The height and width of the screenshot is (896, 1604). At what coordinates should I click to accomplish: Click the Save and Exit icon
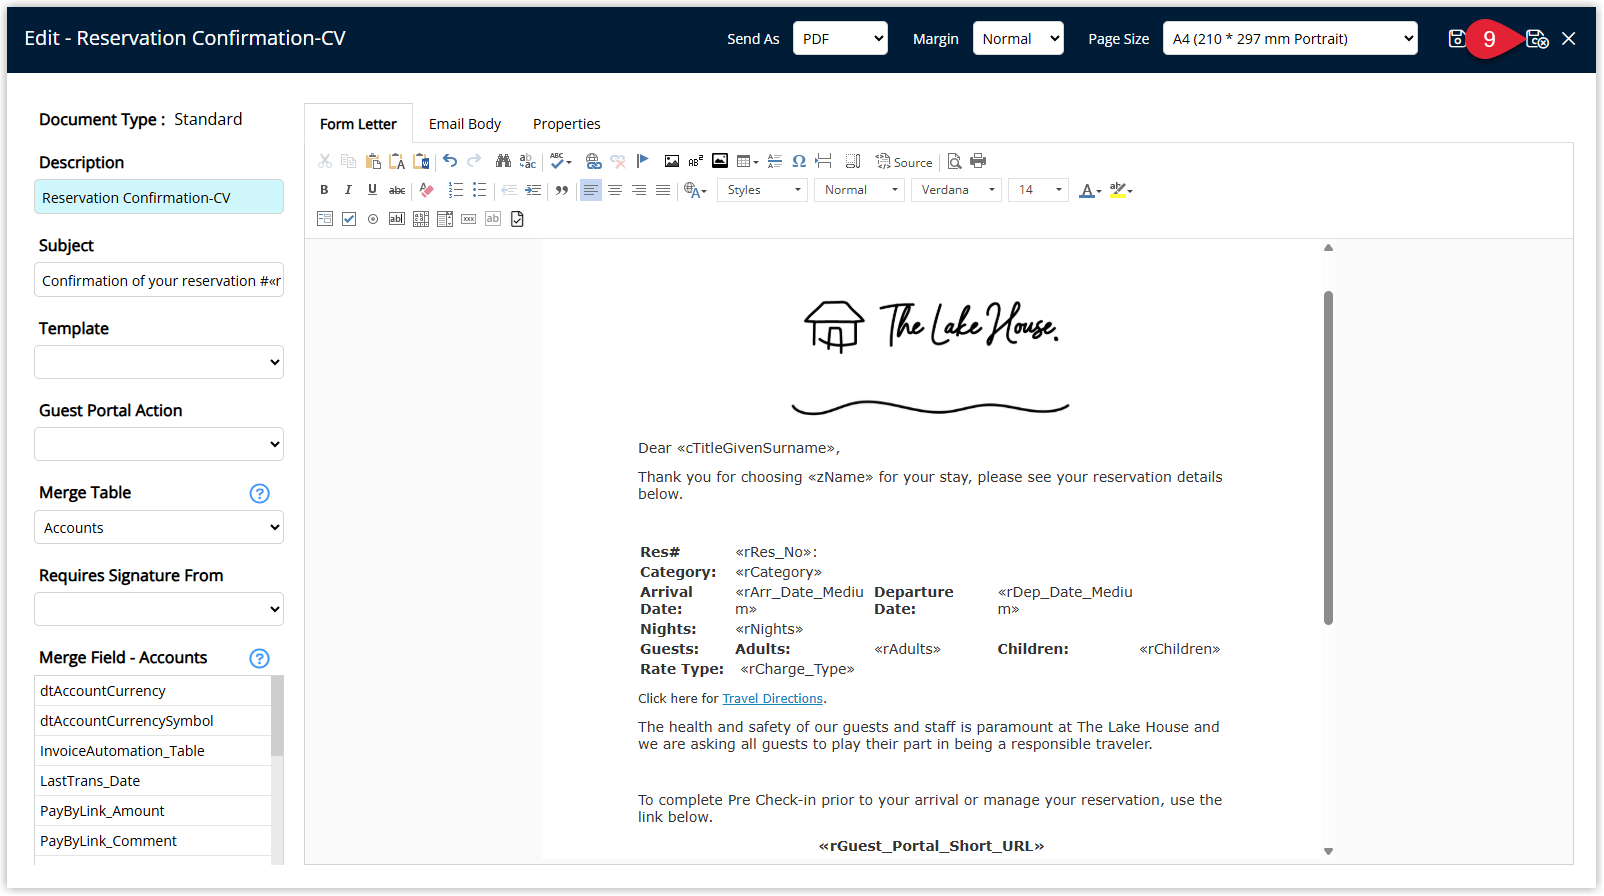click(1537, 39)
